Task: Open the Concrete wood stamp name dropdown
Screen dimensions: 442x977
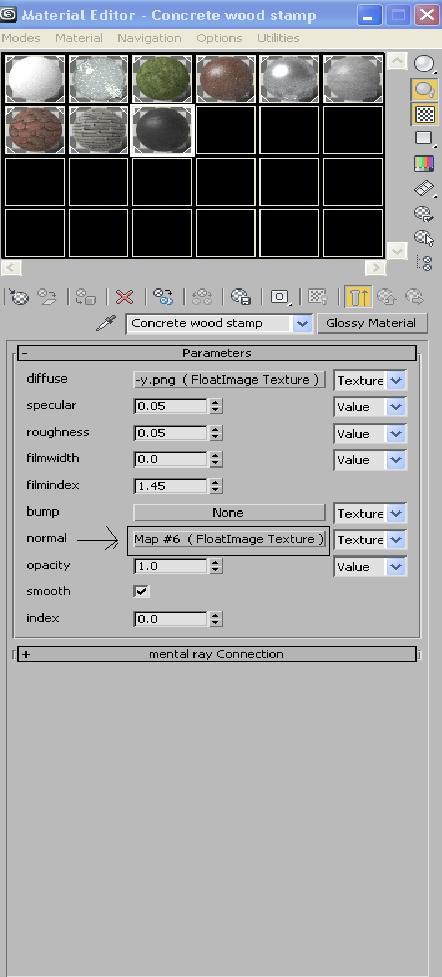Action: tap(302, 323)
